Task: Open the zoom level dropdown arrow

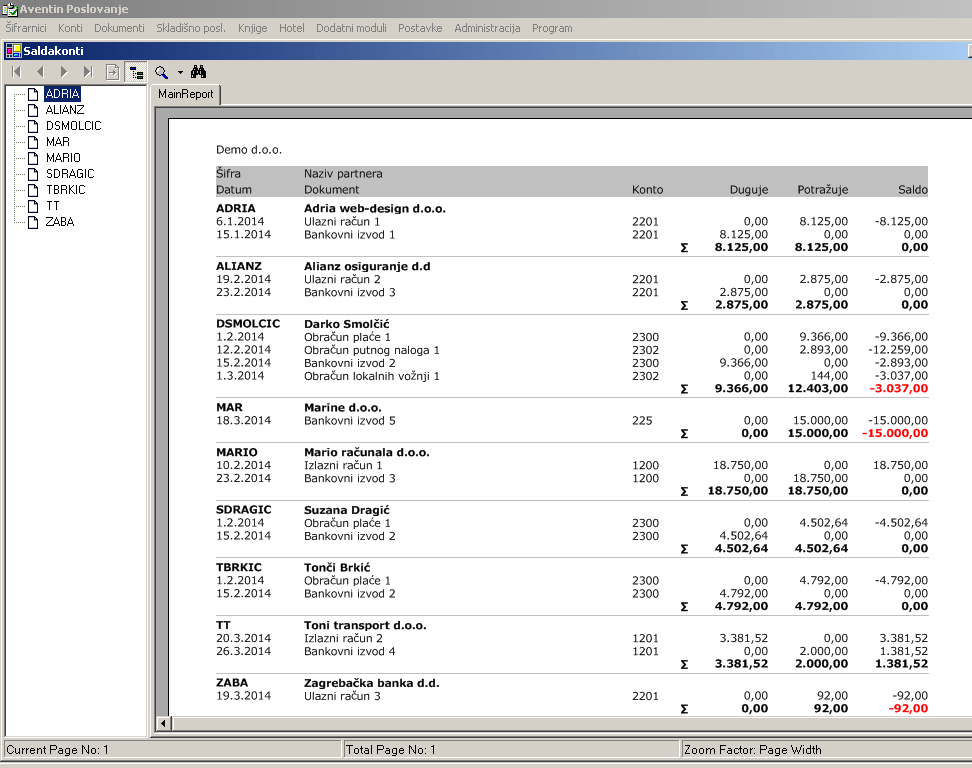Action: tap(180, 72)
